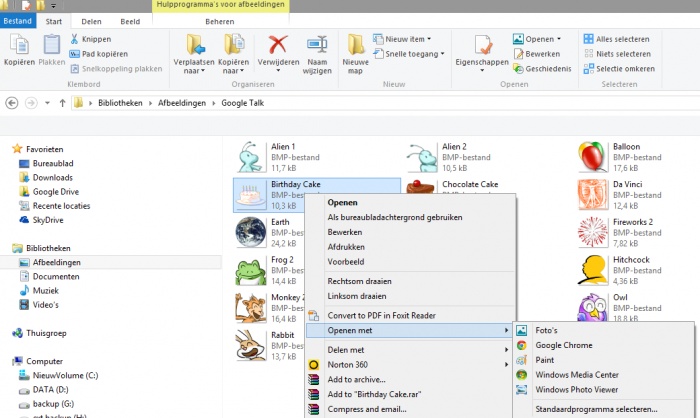This screenshot has width=700, height=418.
Task: Select the Alien 2 thumbnail
Action: click(x=421, y=157)
